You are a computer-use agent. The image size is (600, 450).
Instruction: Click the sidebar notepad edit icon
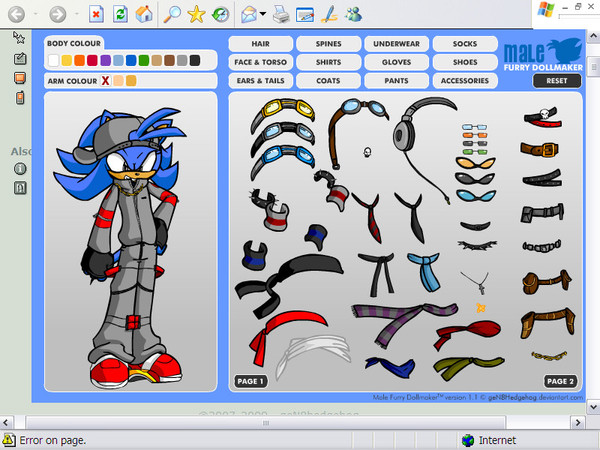[20, 58]
